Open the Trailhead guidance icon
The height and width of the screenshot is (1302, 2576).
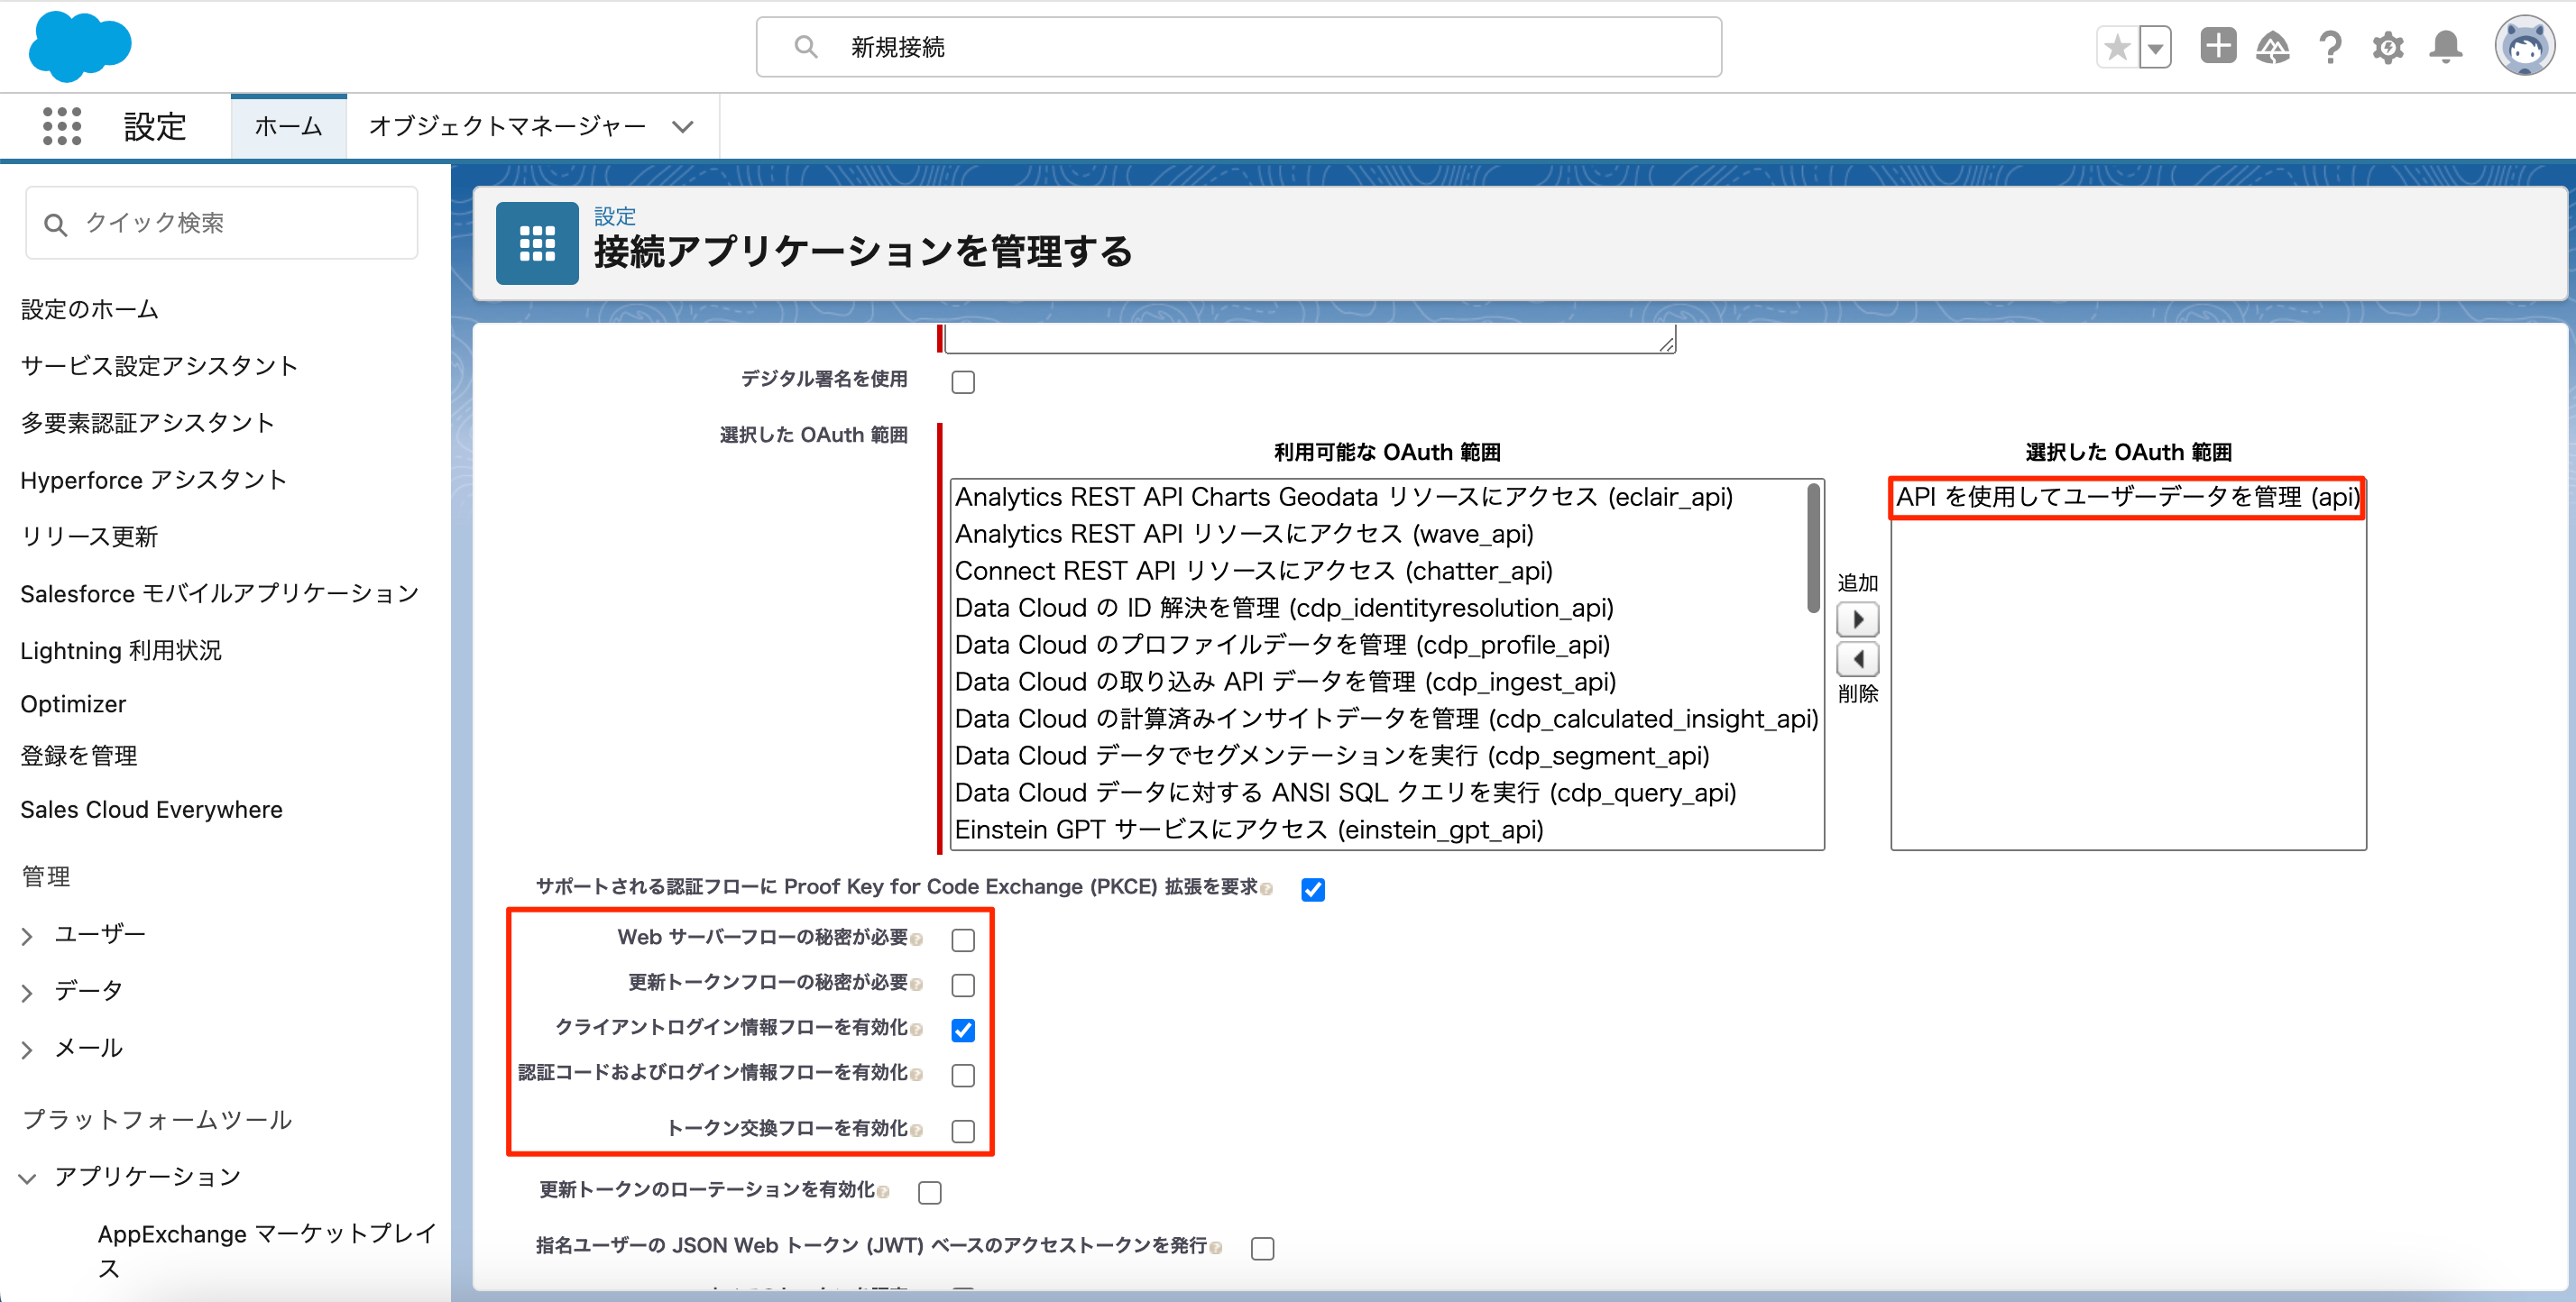pyautogui.click(x=2273, y=47)
